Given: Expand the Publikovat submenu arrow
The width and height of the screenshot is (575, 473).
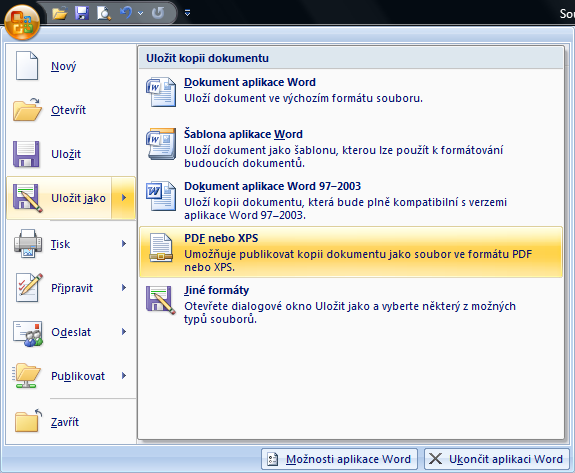Looking at the screenshot, I should click(x=124, y=376).
